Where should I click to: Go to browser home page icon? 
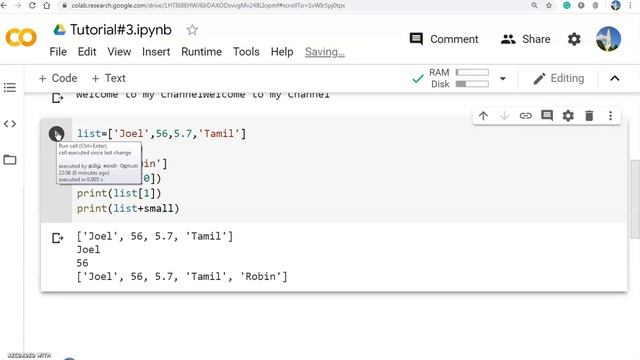coord(47,5)
